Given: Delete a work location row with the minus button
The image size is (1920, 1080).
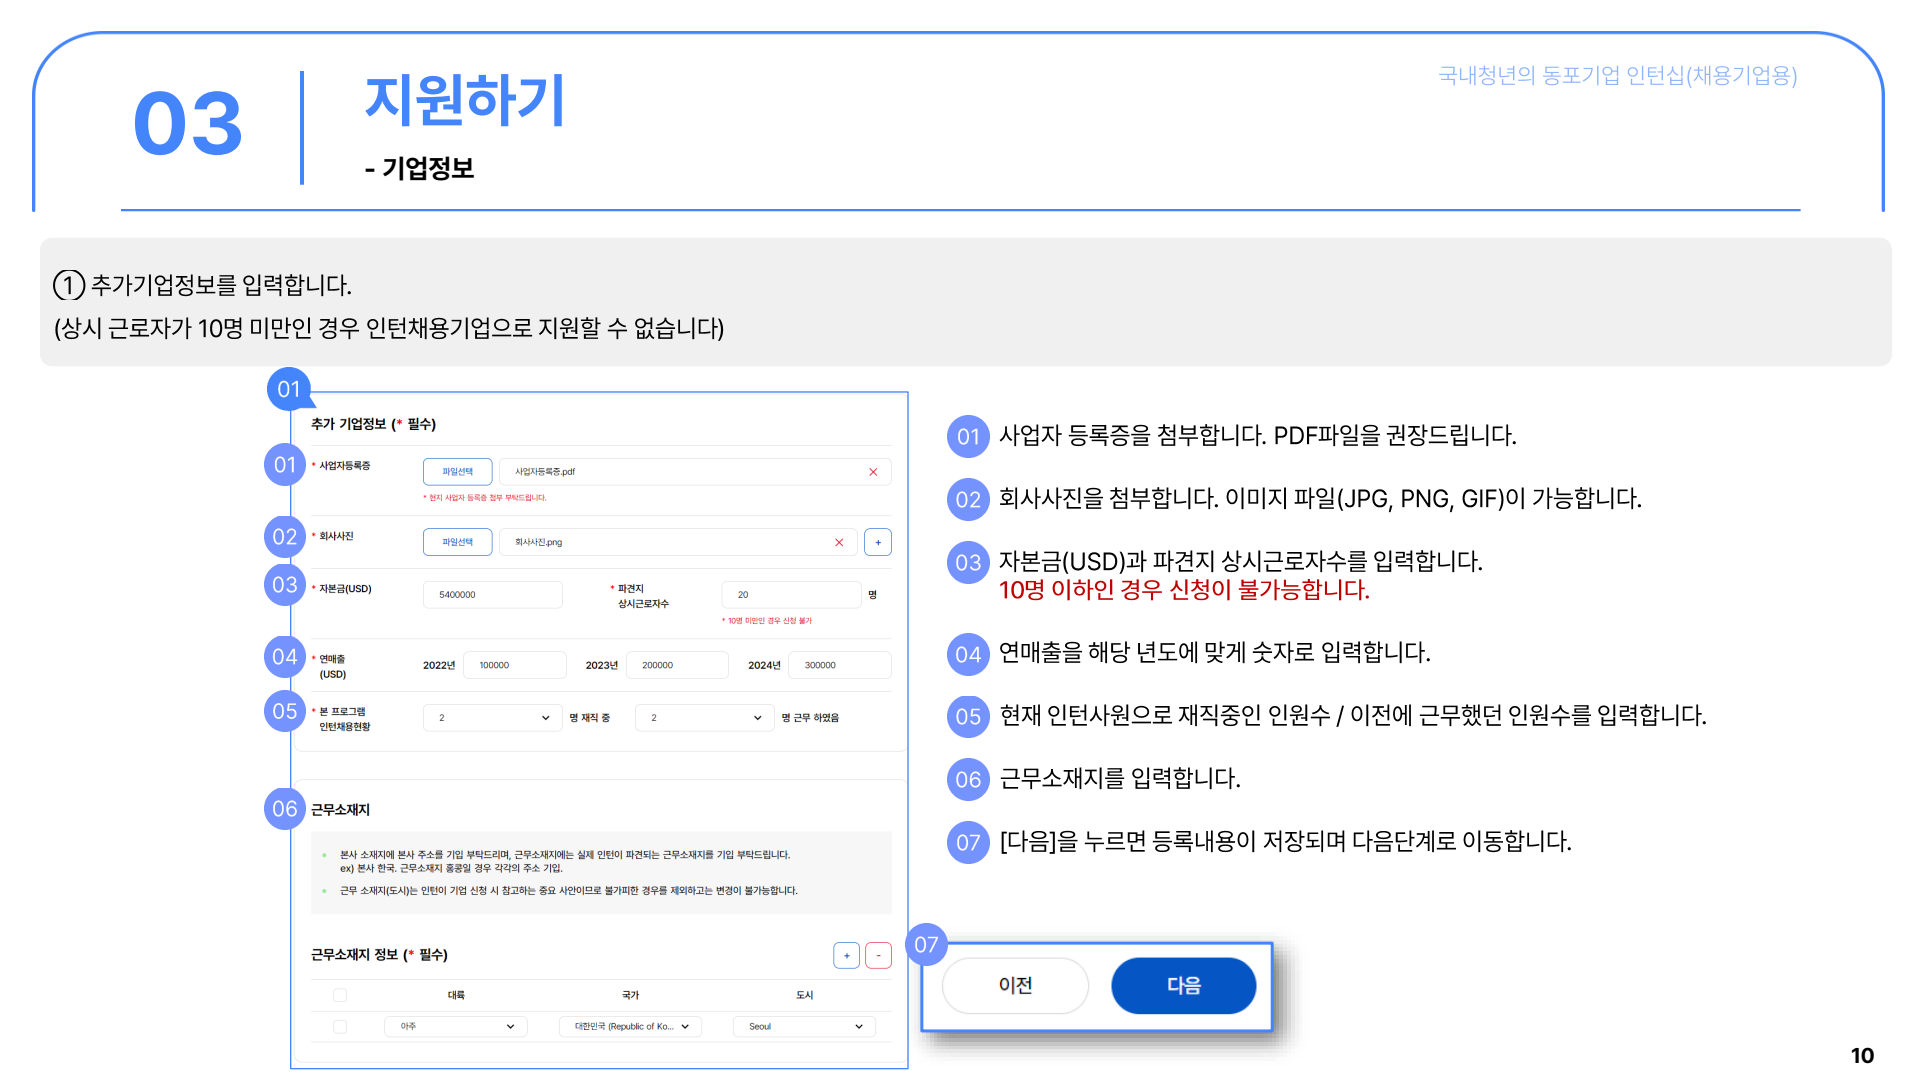Looking at the screenshot, I should tap(878, 955).
